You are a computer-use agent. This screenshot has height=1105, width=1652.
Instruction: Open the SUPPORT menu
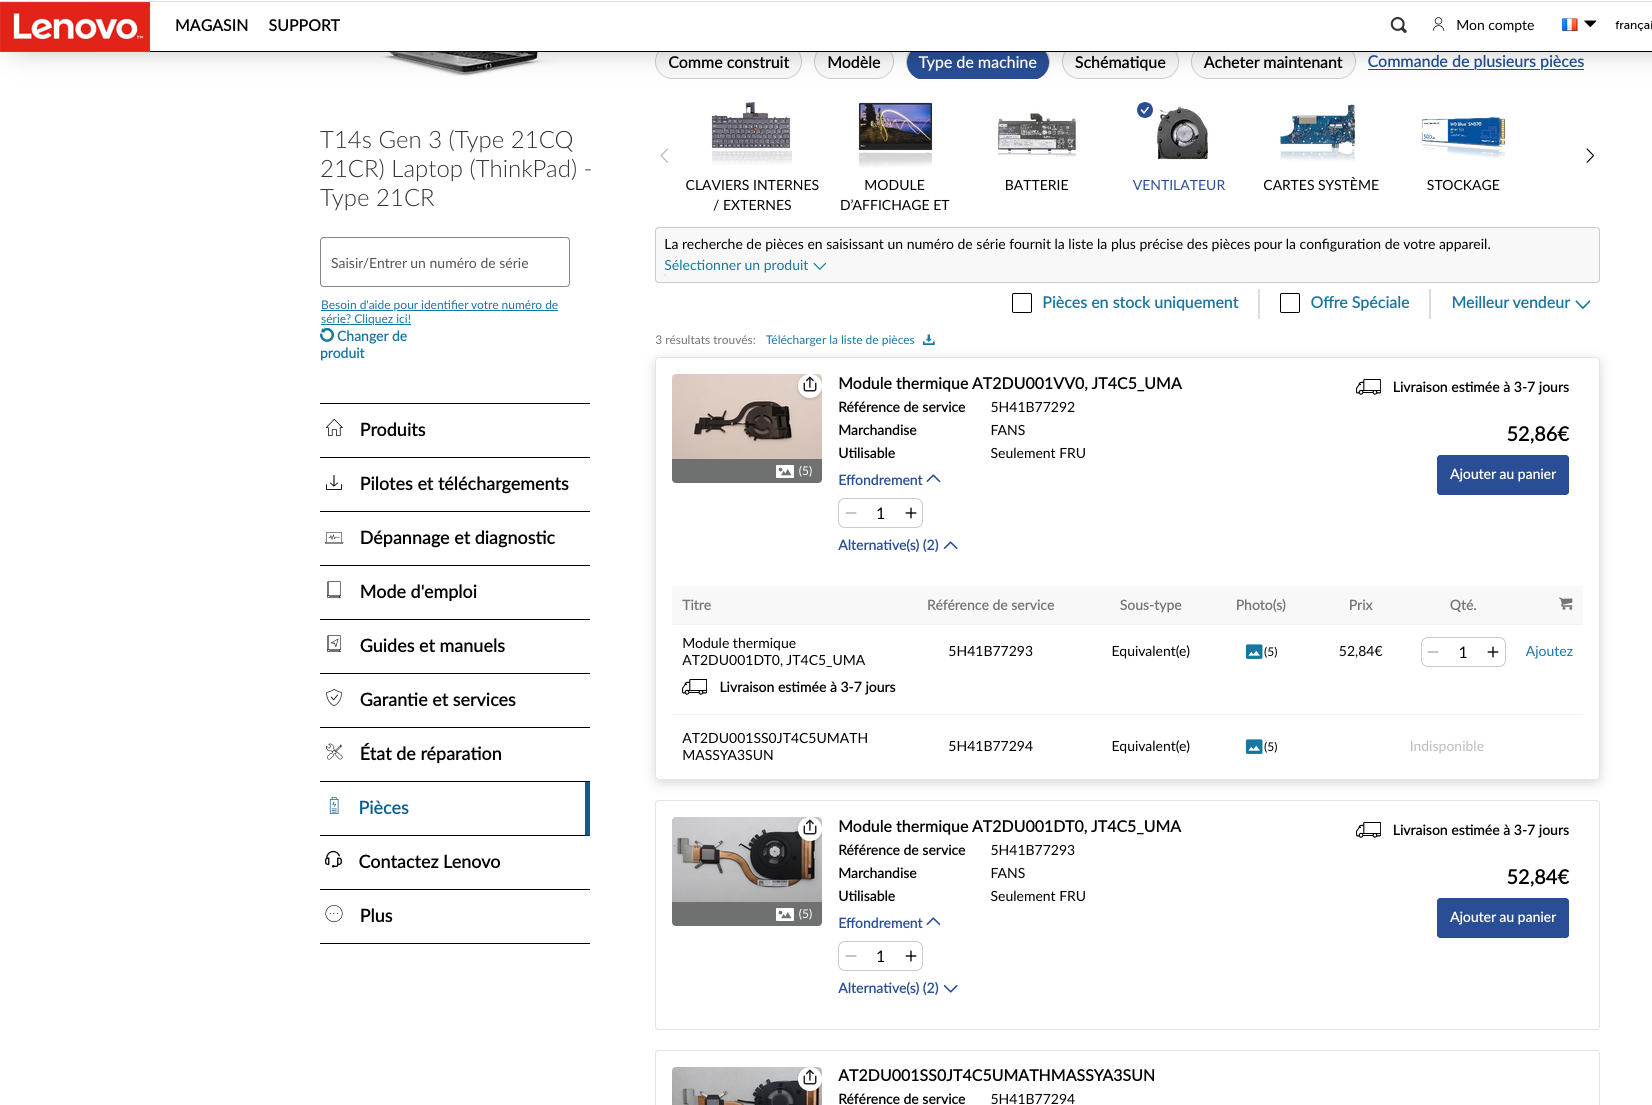[304, 26]
